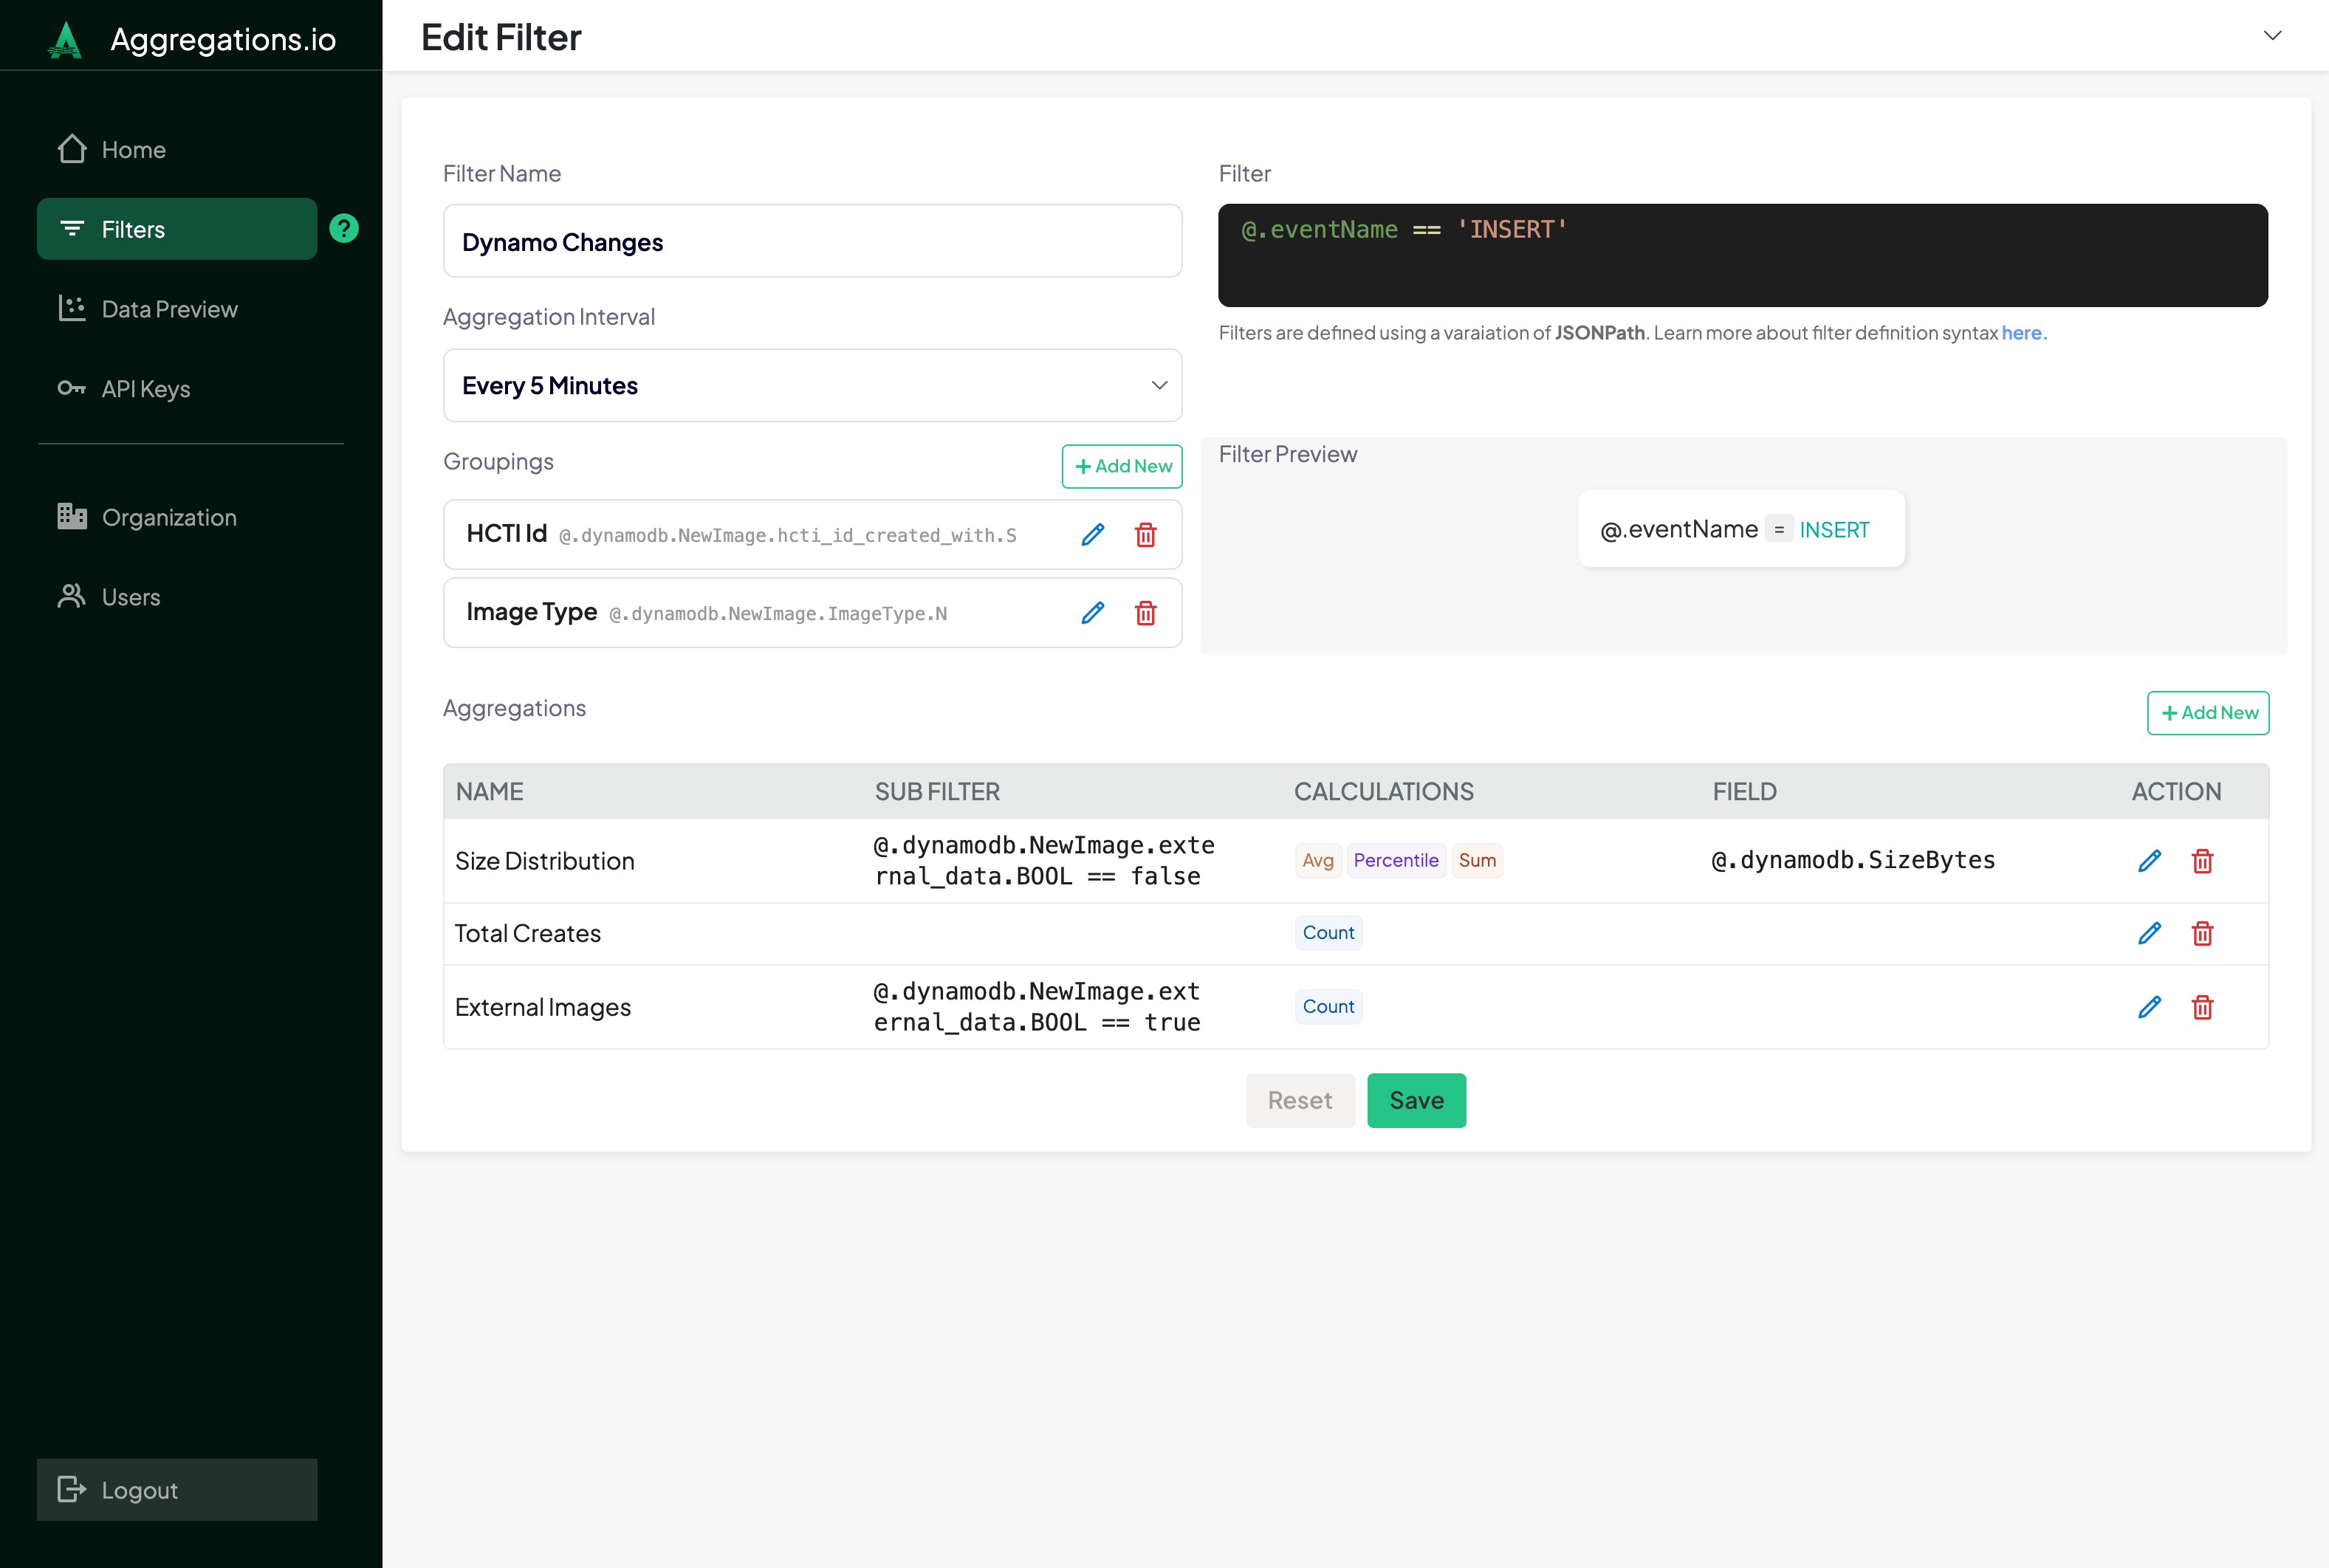2329x1568 pixels.
Task: Save the filter changes
Action: coord(1415,1100)
